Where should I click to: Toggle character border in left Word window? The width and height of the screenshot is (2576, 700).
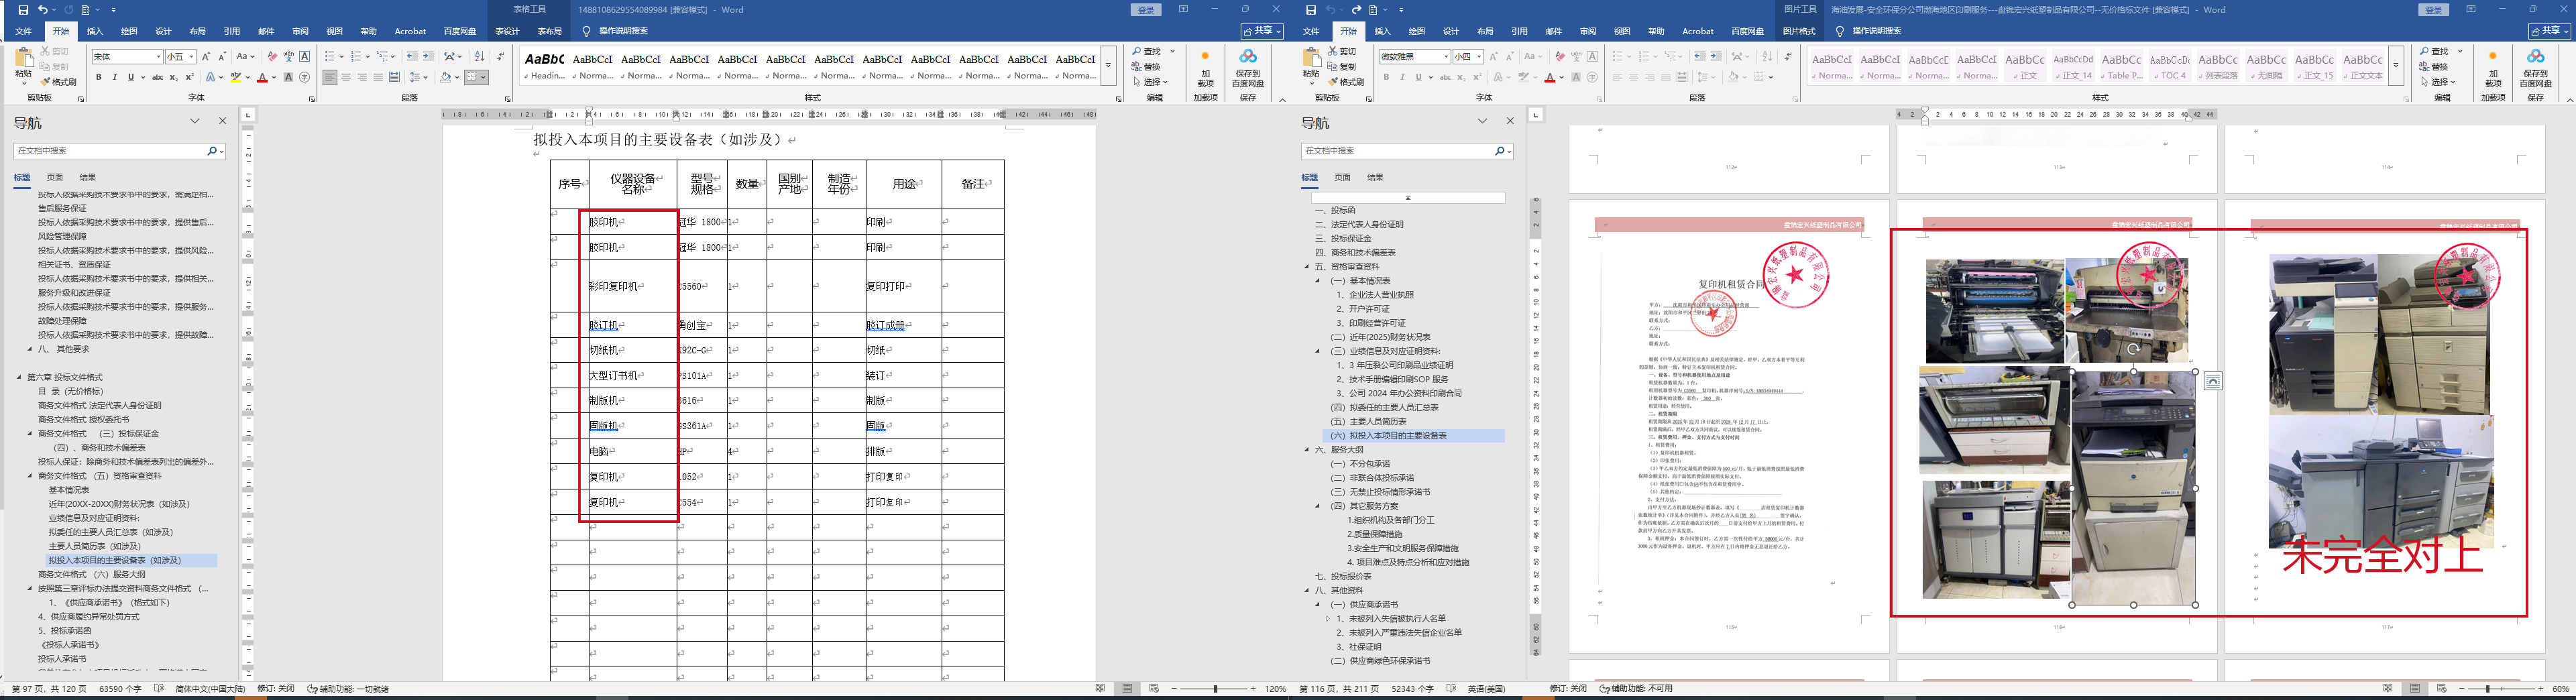coord(305,57)
